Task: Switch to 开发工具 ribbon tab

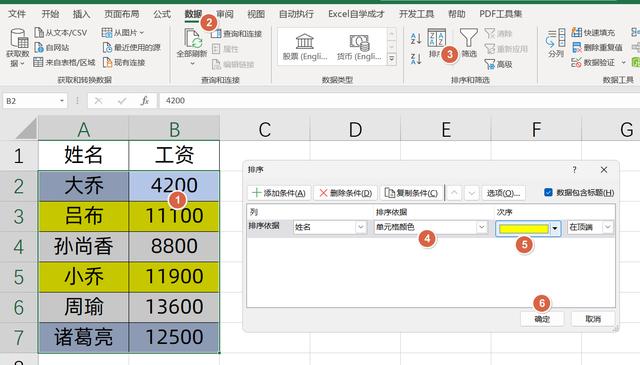Action: click(416, 14)
